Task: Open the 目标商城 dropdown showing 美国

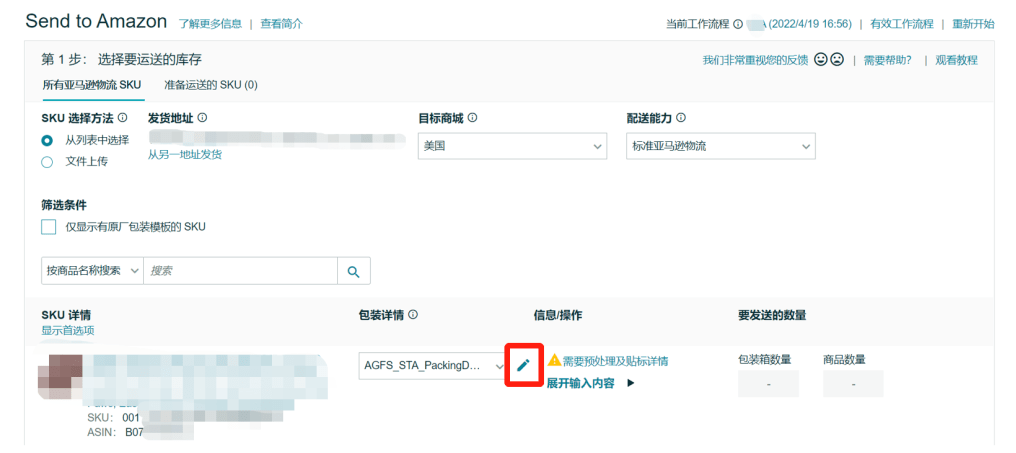Action: pyautogui.click(x=512, y=146)
